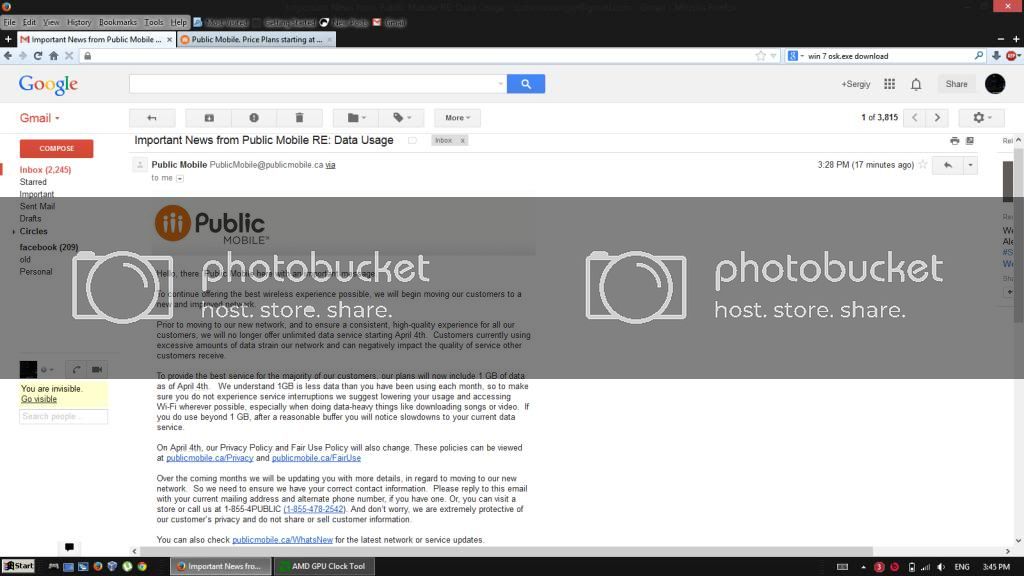Image resolution: width=1024 pixels, height=576 pixels.
Task: Open the search engine selector dropdown
Action: click(795, 56)
